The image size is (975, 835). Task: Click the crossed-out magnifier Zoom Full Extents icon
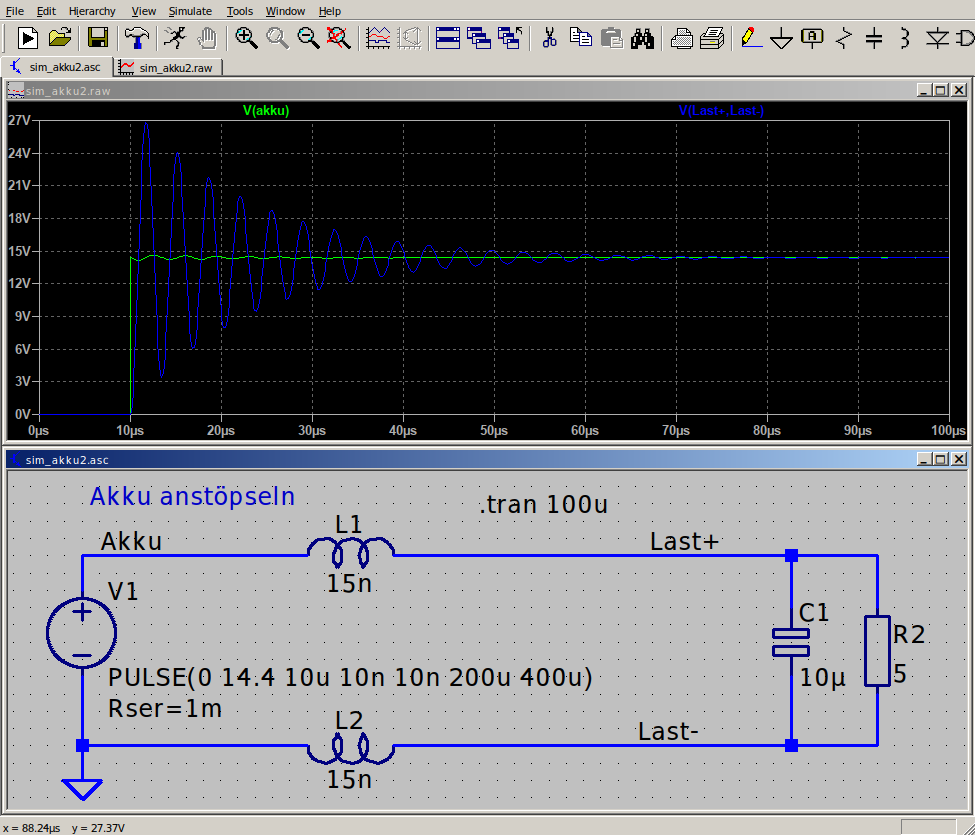pyautogui.click(x=339, y=38)
